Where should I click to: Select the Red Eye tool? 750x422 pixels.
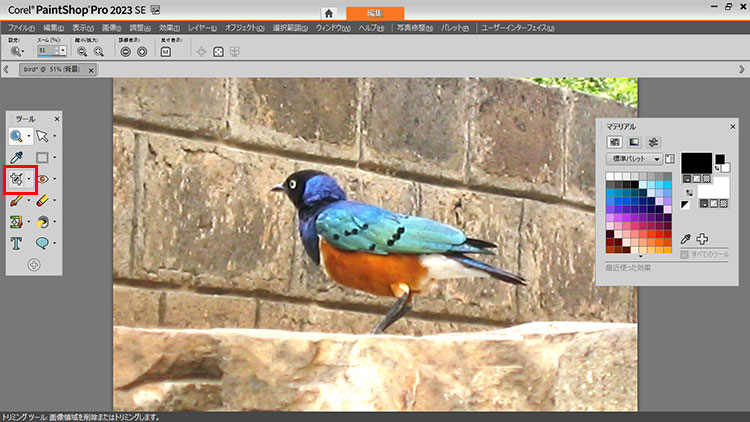tap(43, 179)
